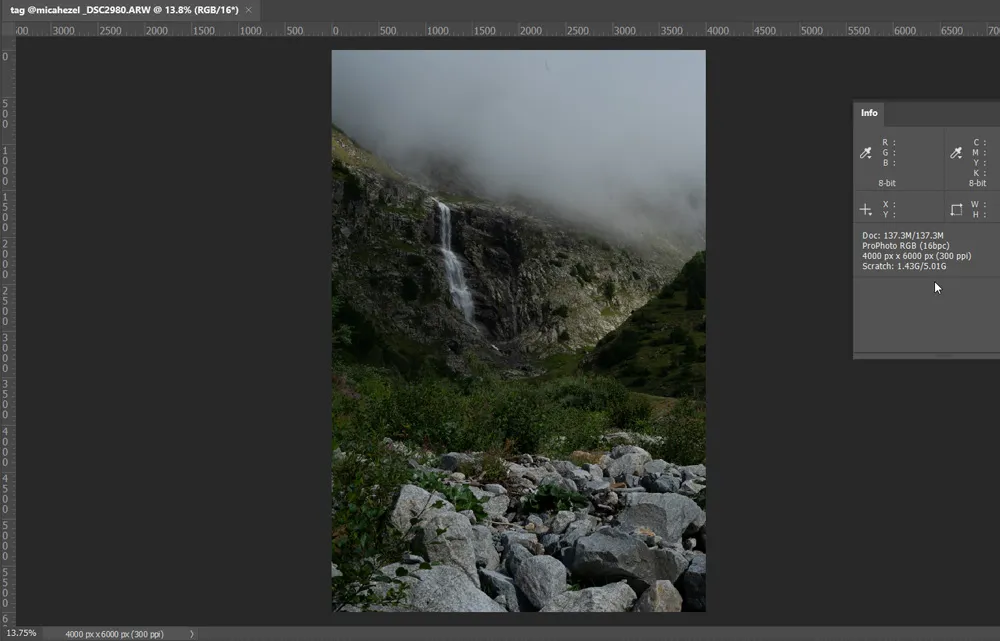Select the RGB eyedropper icon in Info panel

(x=866, y=152)
